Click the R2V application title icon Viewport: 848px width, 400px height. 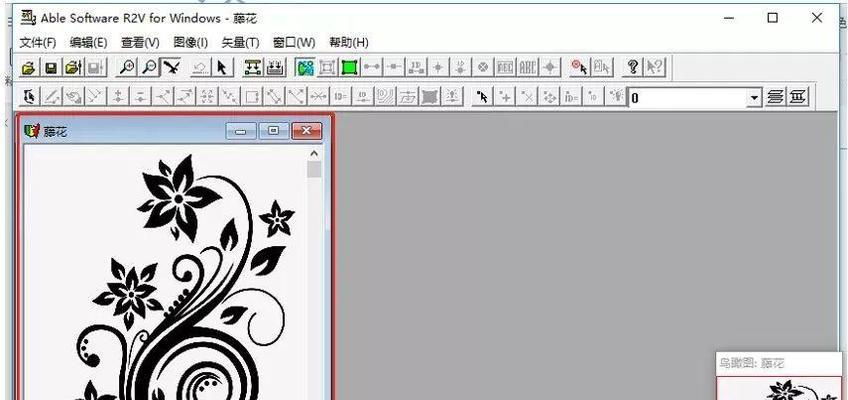(x=28, y=18)
